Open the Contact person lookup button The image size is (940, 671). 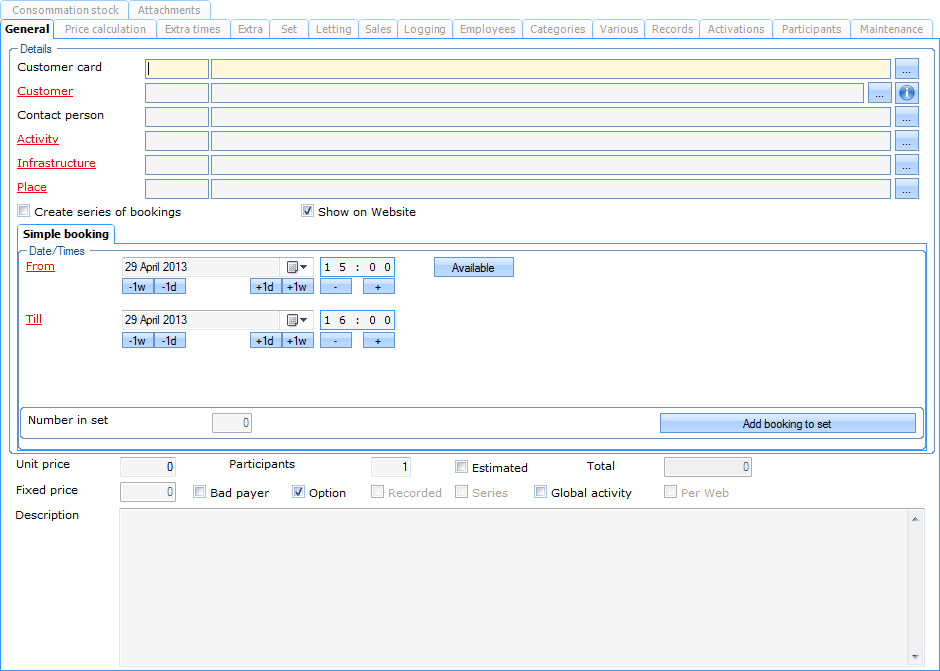coord(907,117)
